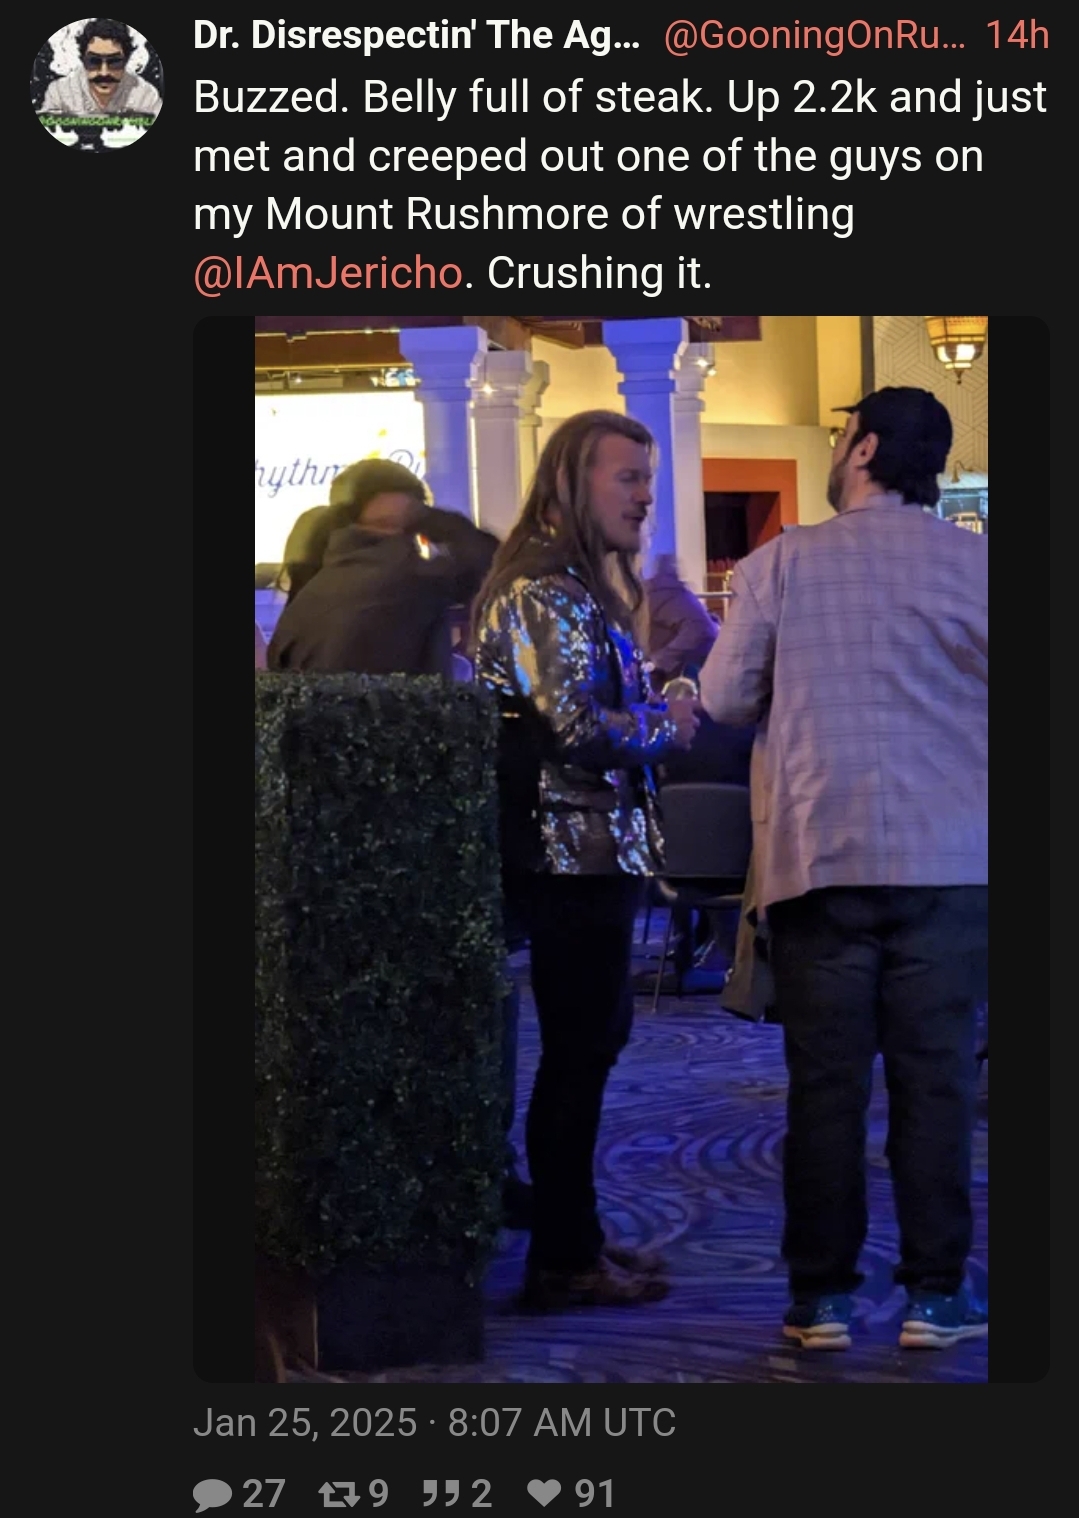Click the 91 likes count

[594, 1494]
